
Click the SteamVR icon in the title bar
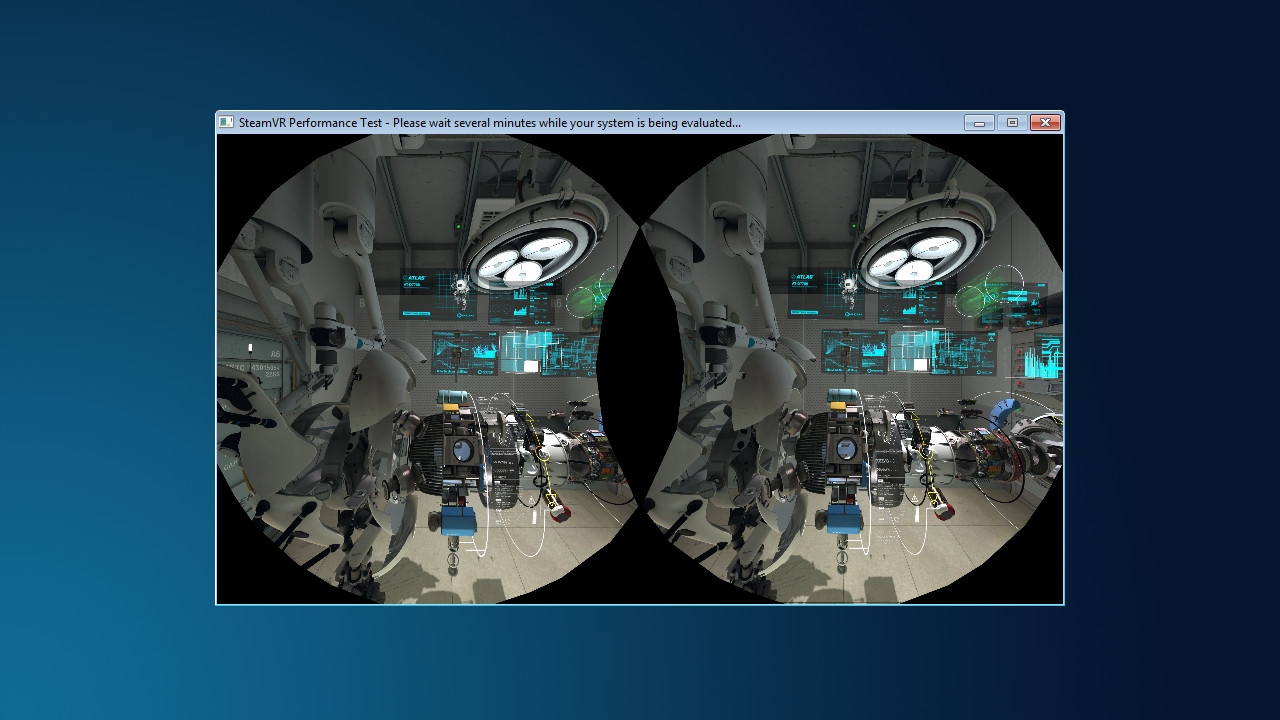click(226, 122)
